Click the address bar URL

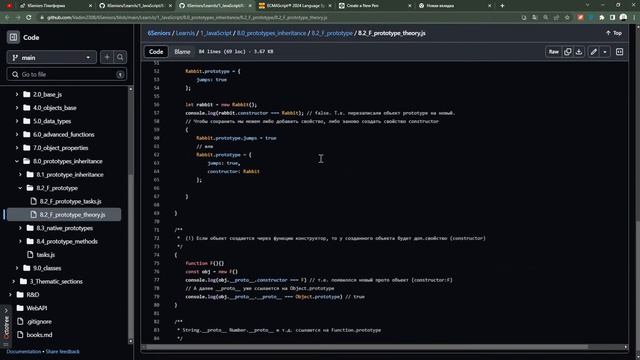(x=187, y=18)
